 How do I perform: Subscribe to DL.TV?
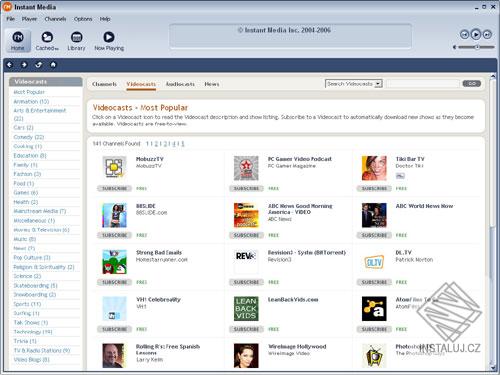374,282
